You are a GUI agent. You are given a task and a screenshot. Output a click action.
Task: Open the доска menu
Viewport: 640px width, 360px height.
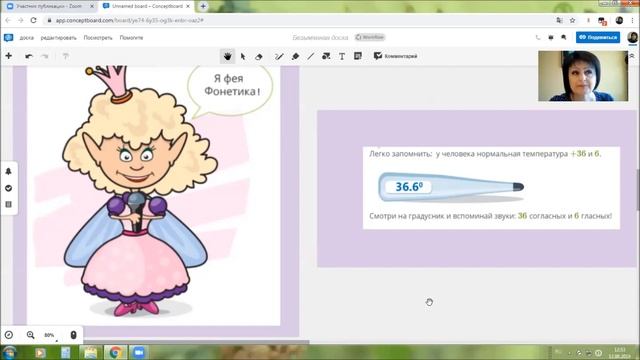click(x=27, y=38)
